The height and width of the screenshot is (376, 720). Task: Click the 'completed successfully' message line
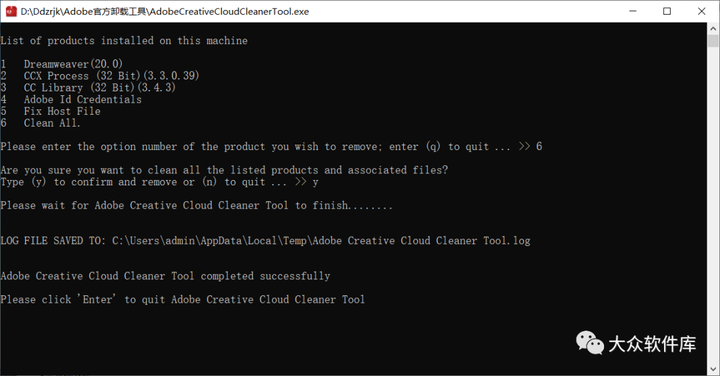click(165, 276)
